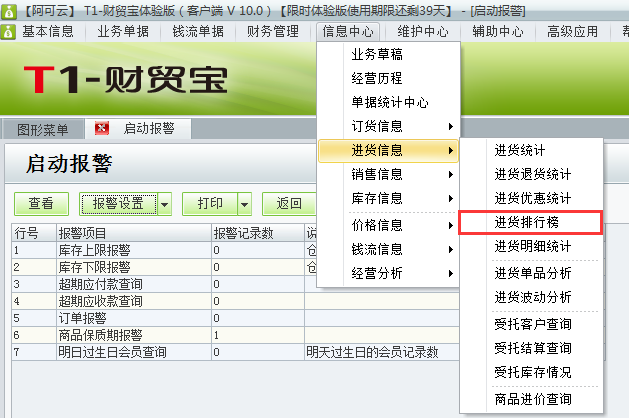Open the 打印 dropdown arrow
629x418 pixels.
tap(245, 204)
